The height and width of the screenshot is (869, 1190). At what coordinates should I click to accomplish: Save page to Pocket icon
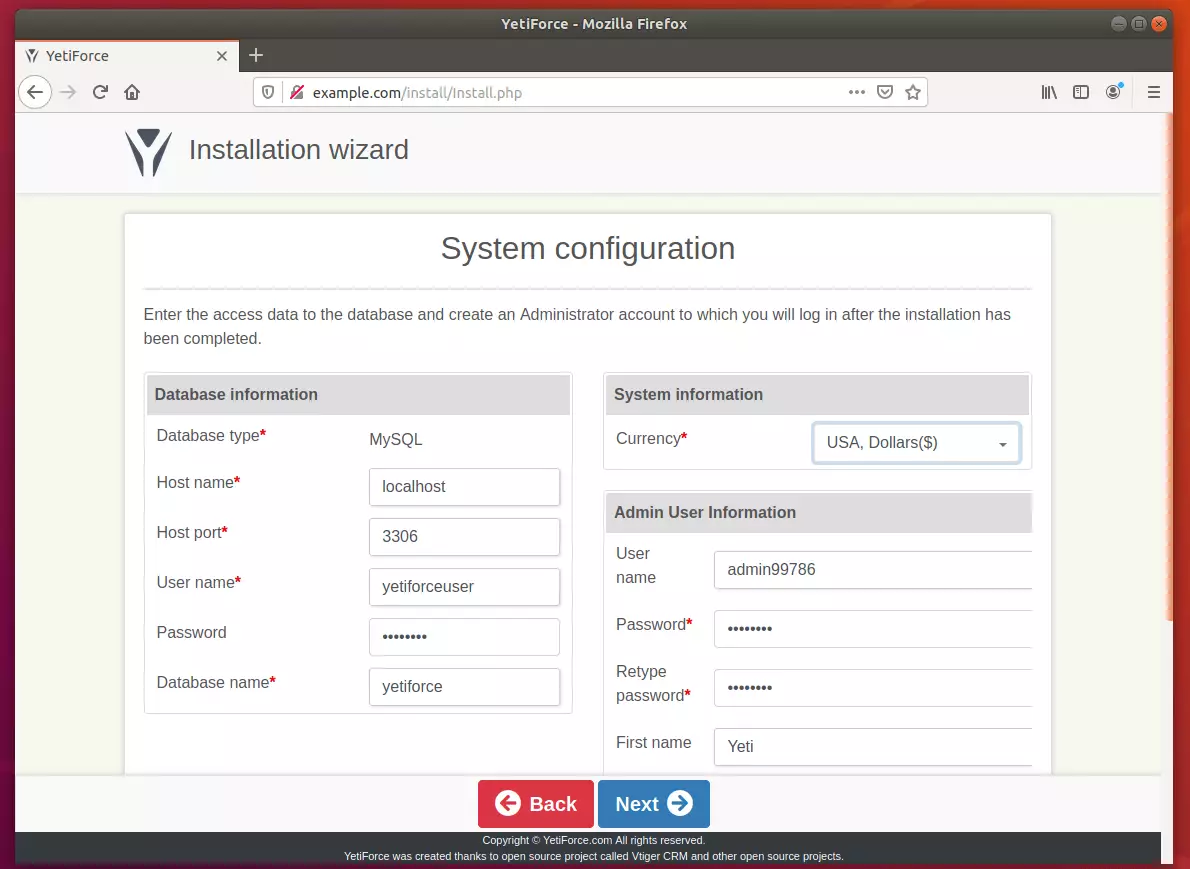(x=885, y=93)
